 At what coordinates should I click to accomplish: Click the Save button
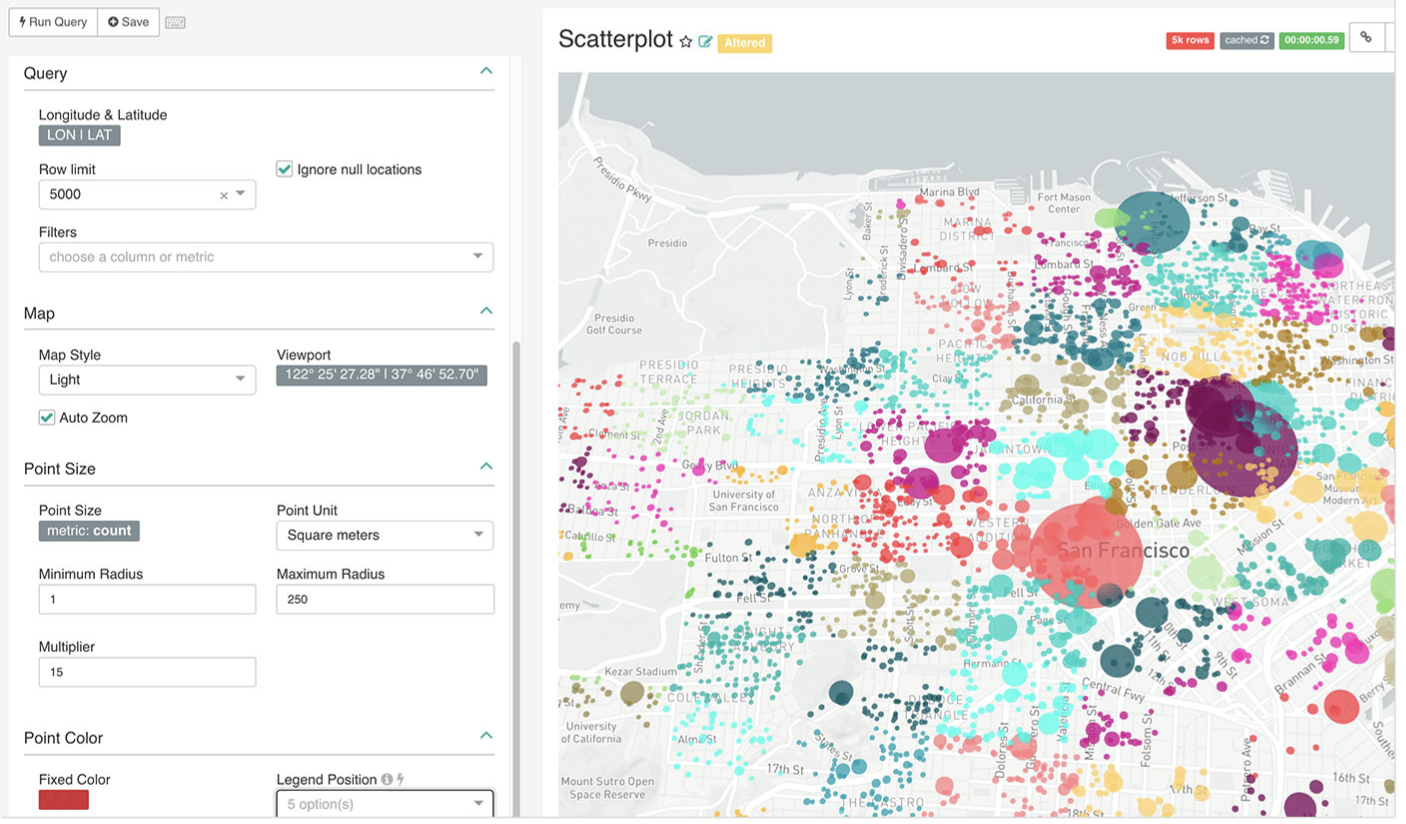click(128, 22)
